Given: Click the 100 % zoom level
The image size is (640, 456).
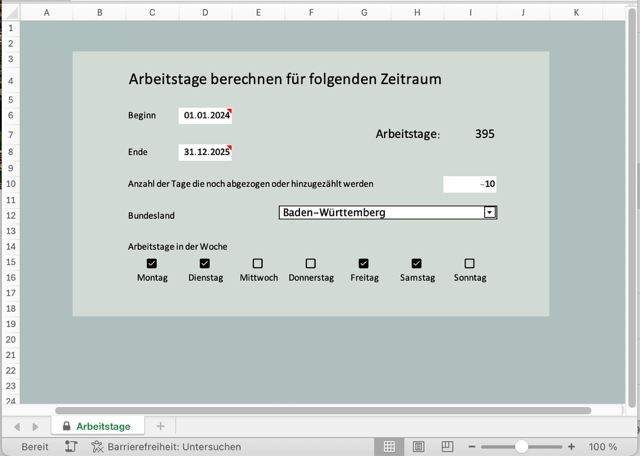Looking at the screenshot, I should 603,447.
